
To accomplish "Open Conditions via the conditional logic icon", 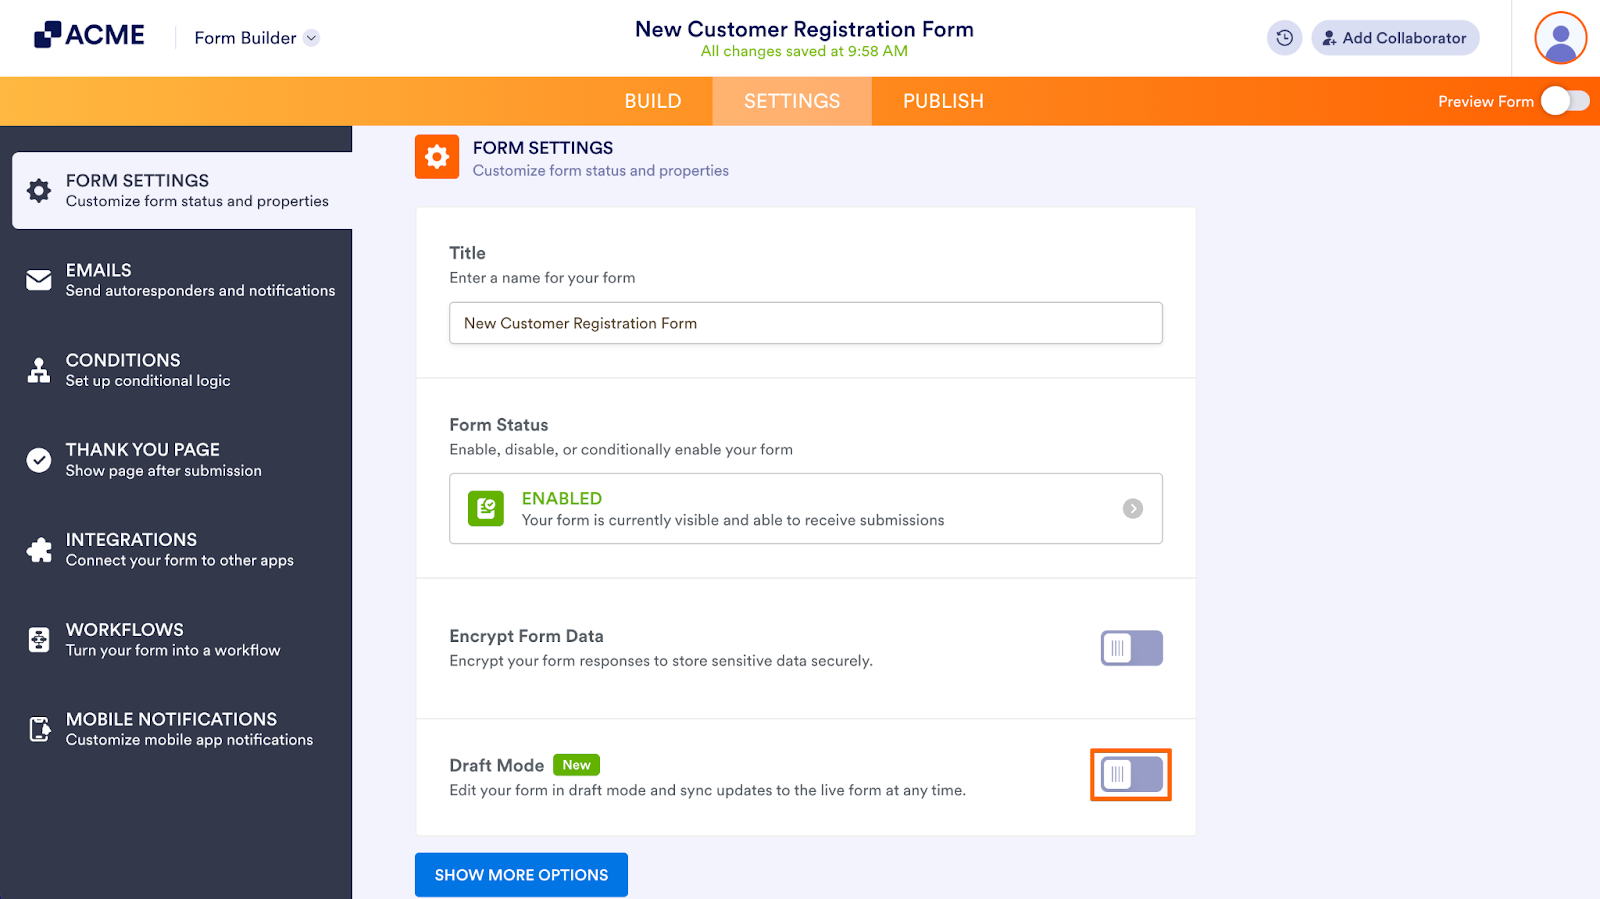I will pyautogui.click(x=37, y=370).
